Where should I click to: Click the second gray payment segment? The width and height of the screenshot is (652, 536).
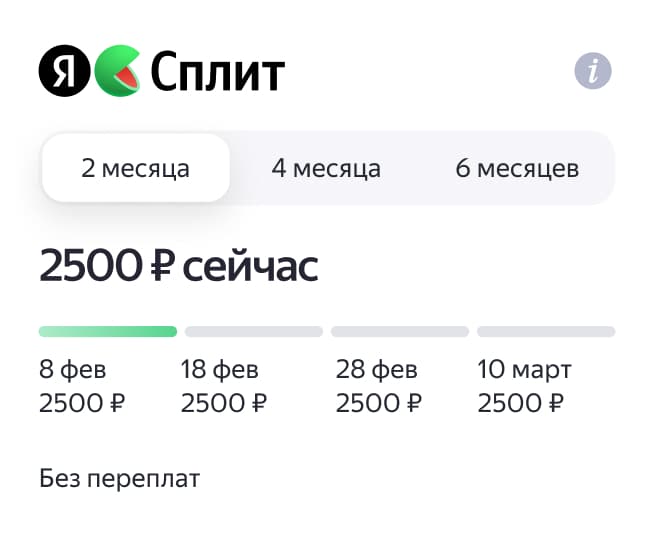(x=254, y=331)
